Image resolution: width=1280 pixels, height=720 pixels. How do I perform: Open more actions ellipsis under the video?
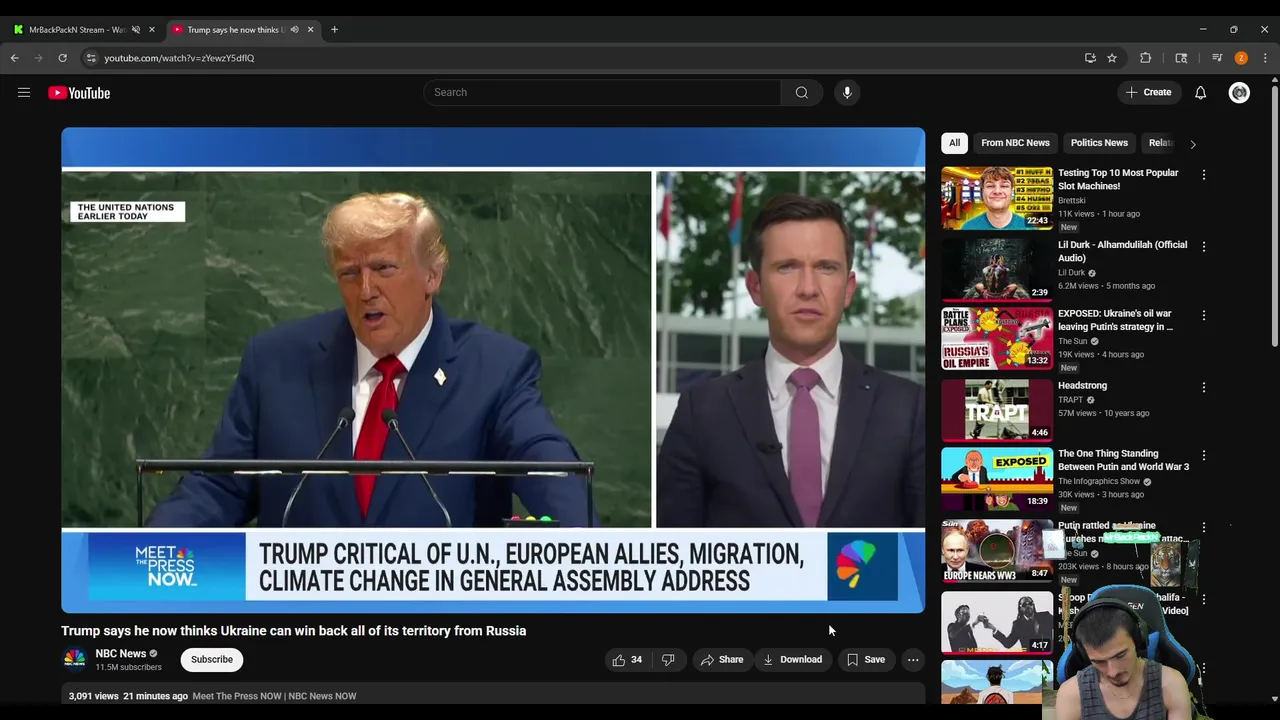pos(913,660)
